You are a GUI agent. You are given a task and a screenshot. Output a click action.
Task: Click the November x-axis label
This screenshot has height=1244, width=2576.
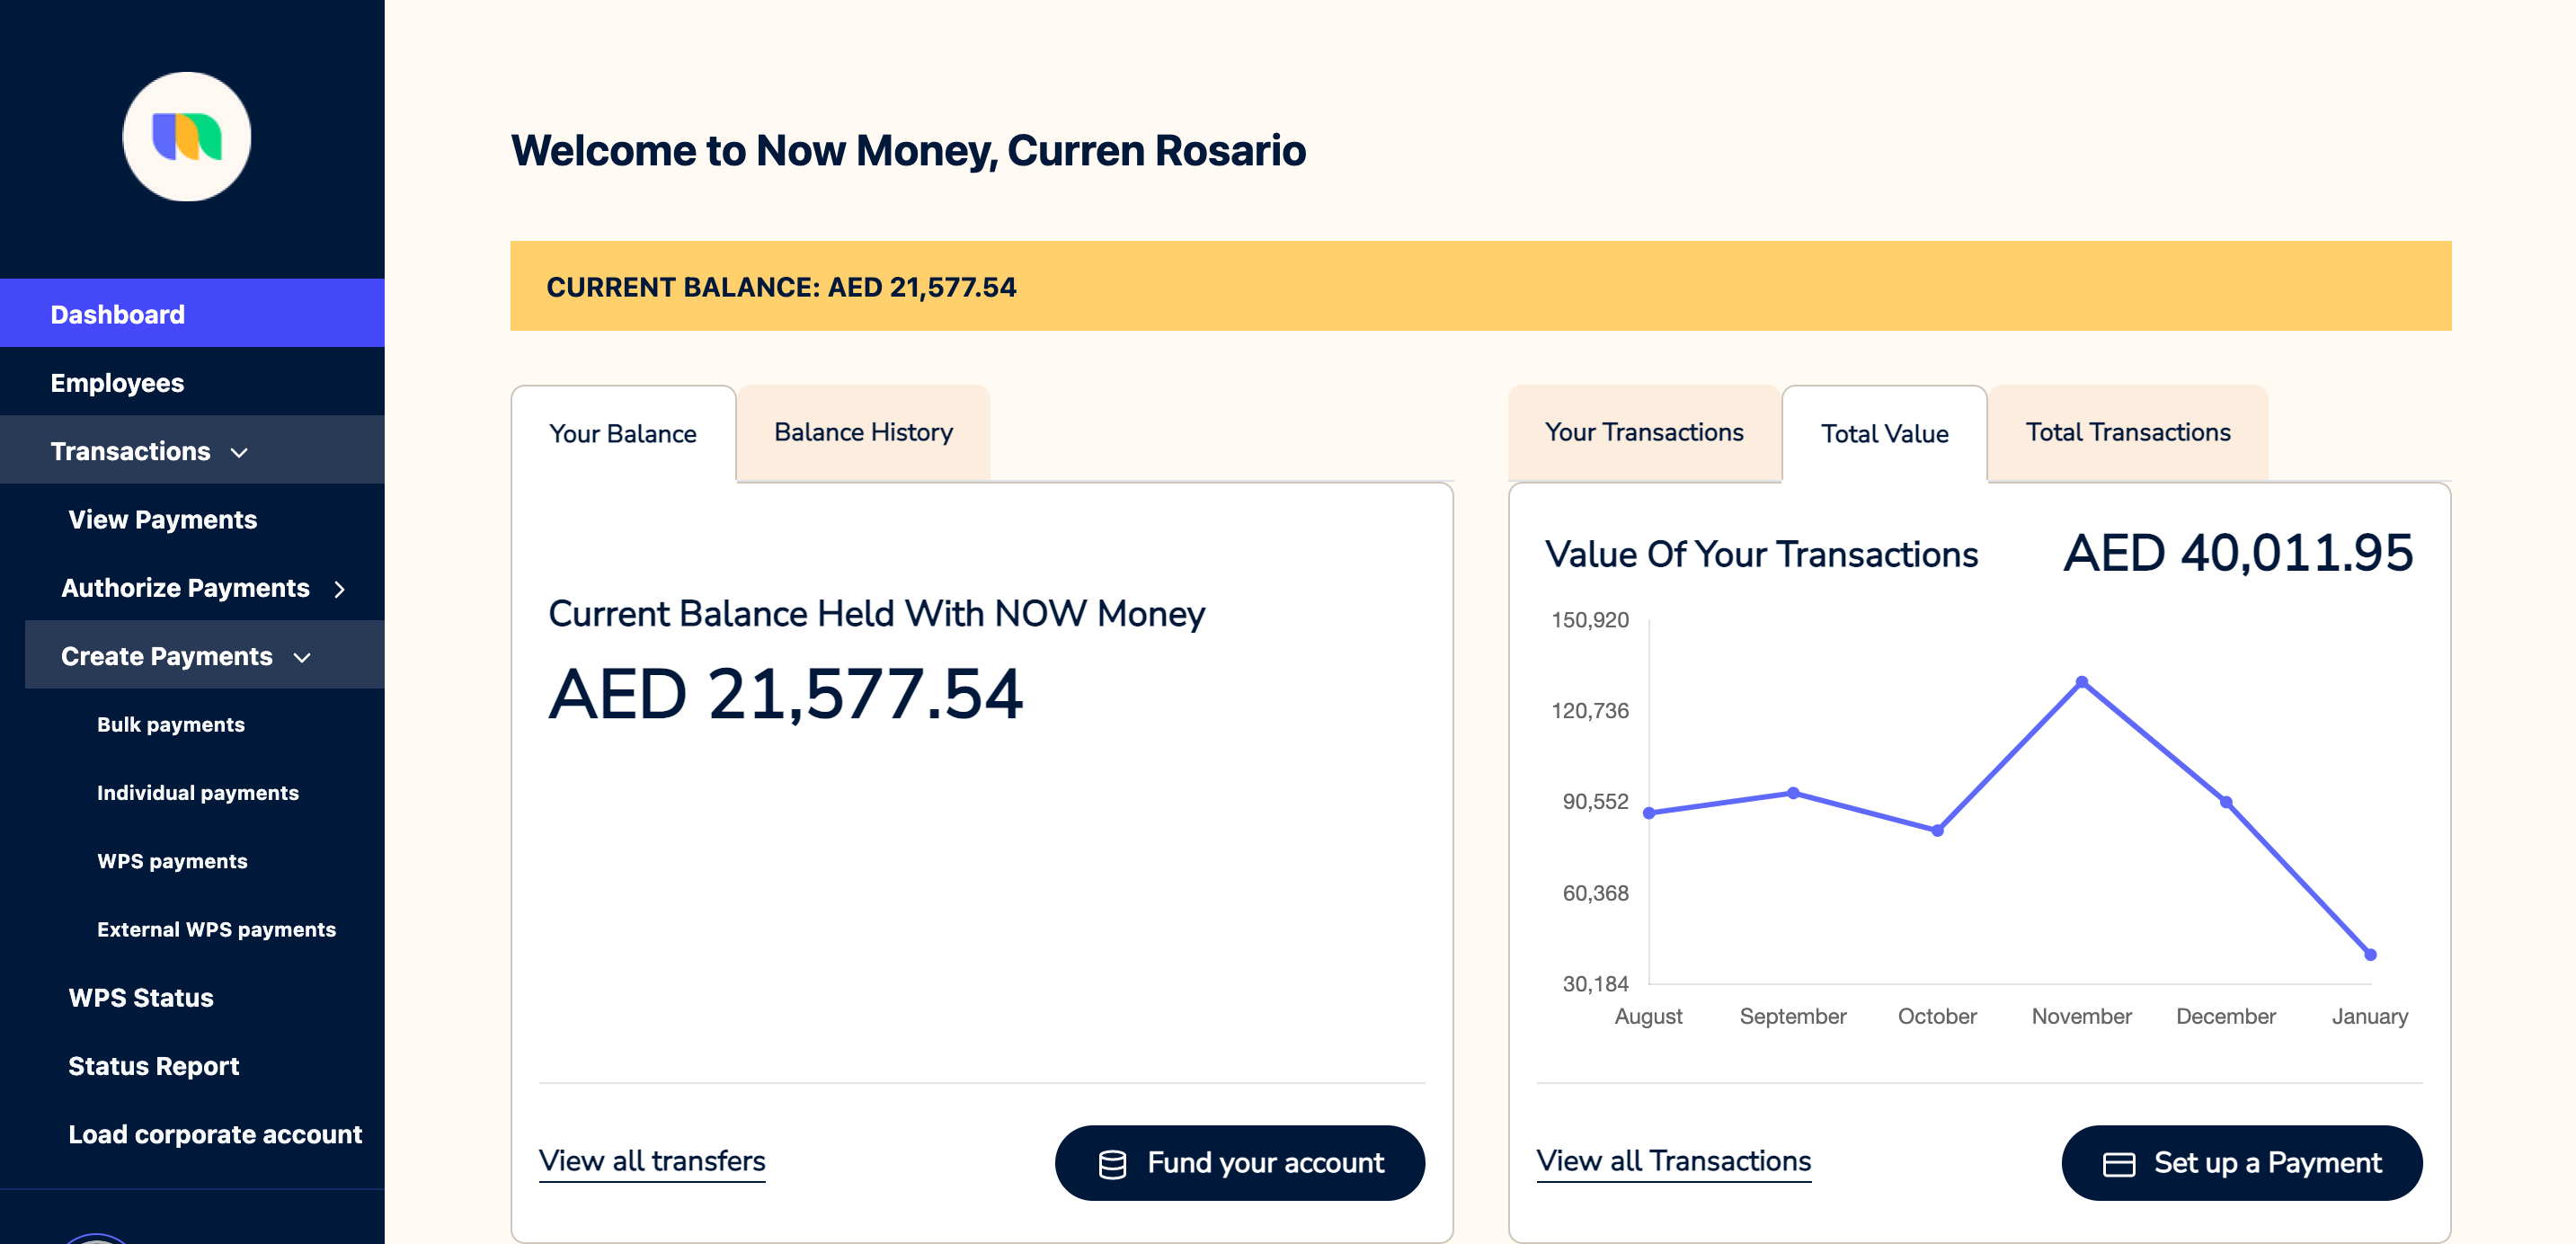click(x=2082, y=1016)
